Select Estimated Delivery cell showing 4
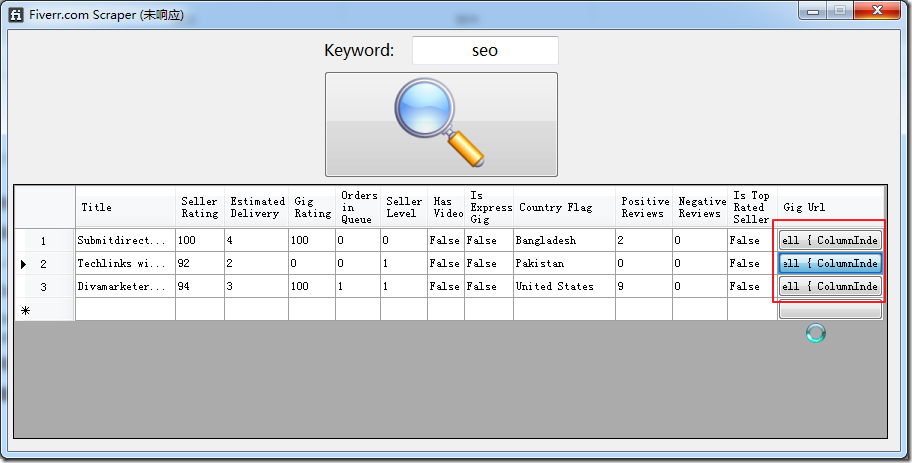Screen dimensions: 912x463 [256, 240]
